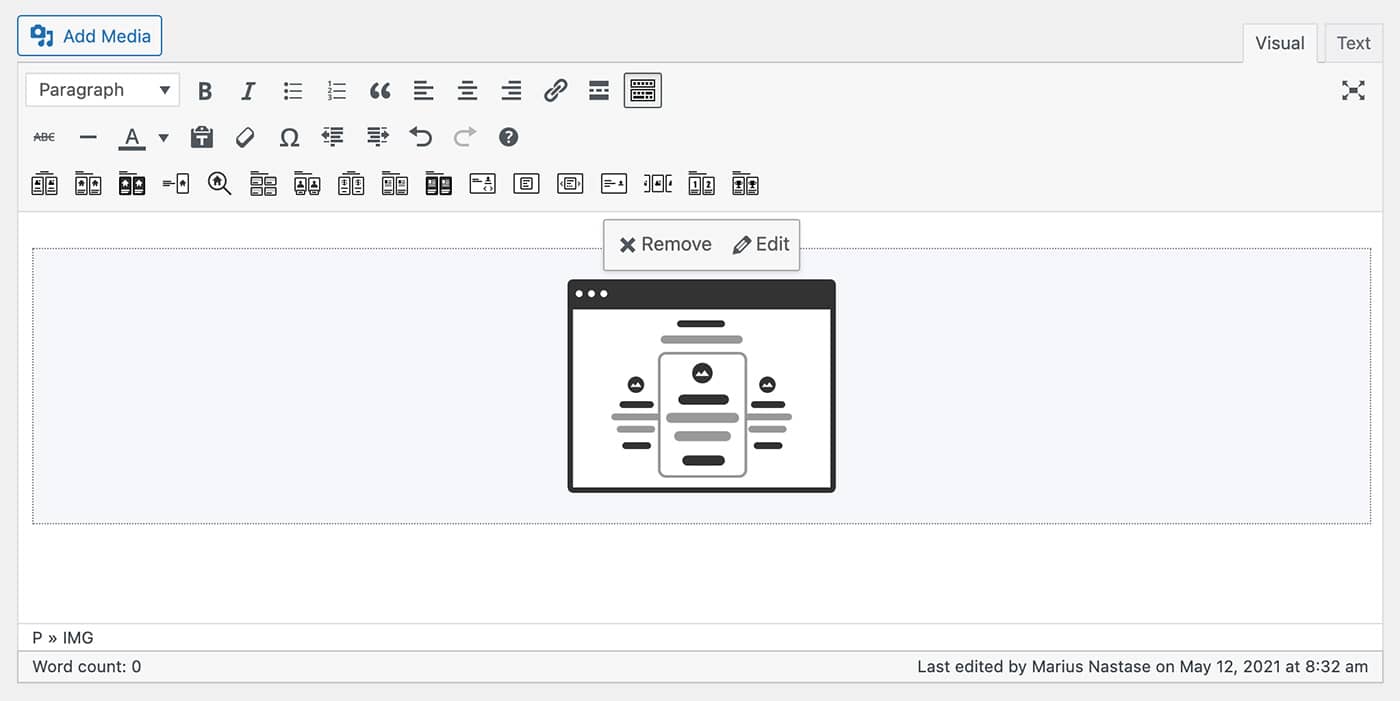The width and height of the screenshot is (1400, 701).
Task: Click the Add Media button
Action: [90, 36]
